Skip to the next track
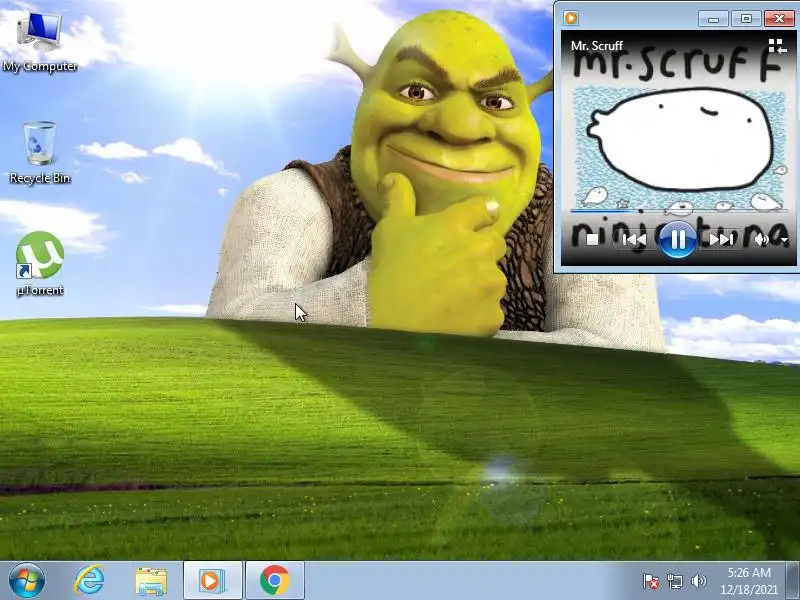The height and width of the screenshot is (600, 800). 721,239
